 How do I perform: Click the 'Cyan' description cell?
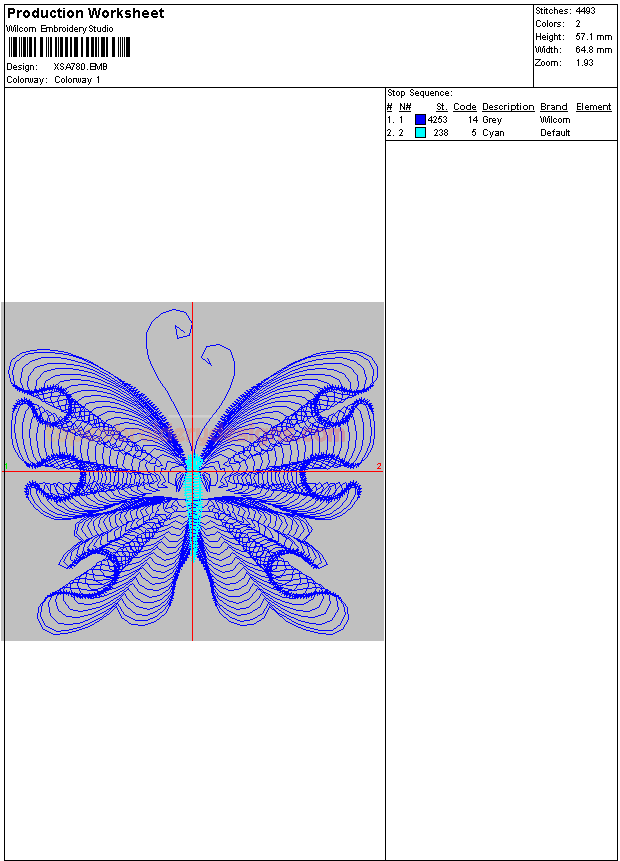493,133
